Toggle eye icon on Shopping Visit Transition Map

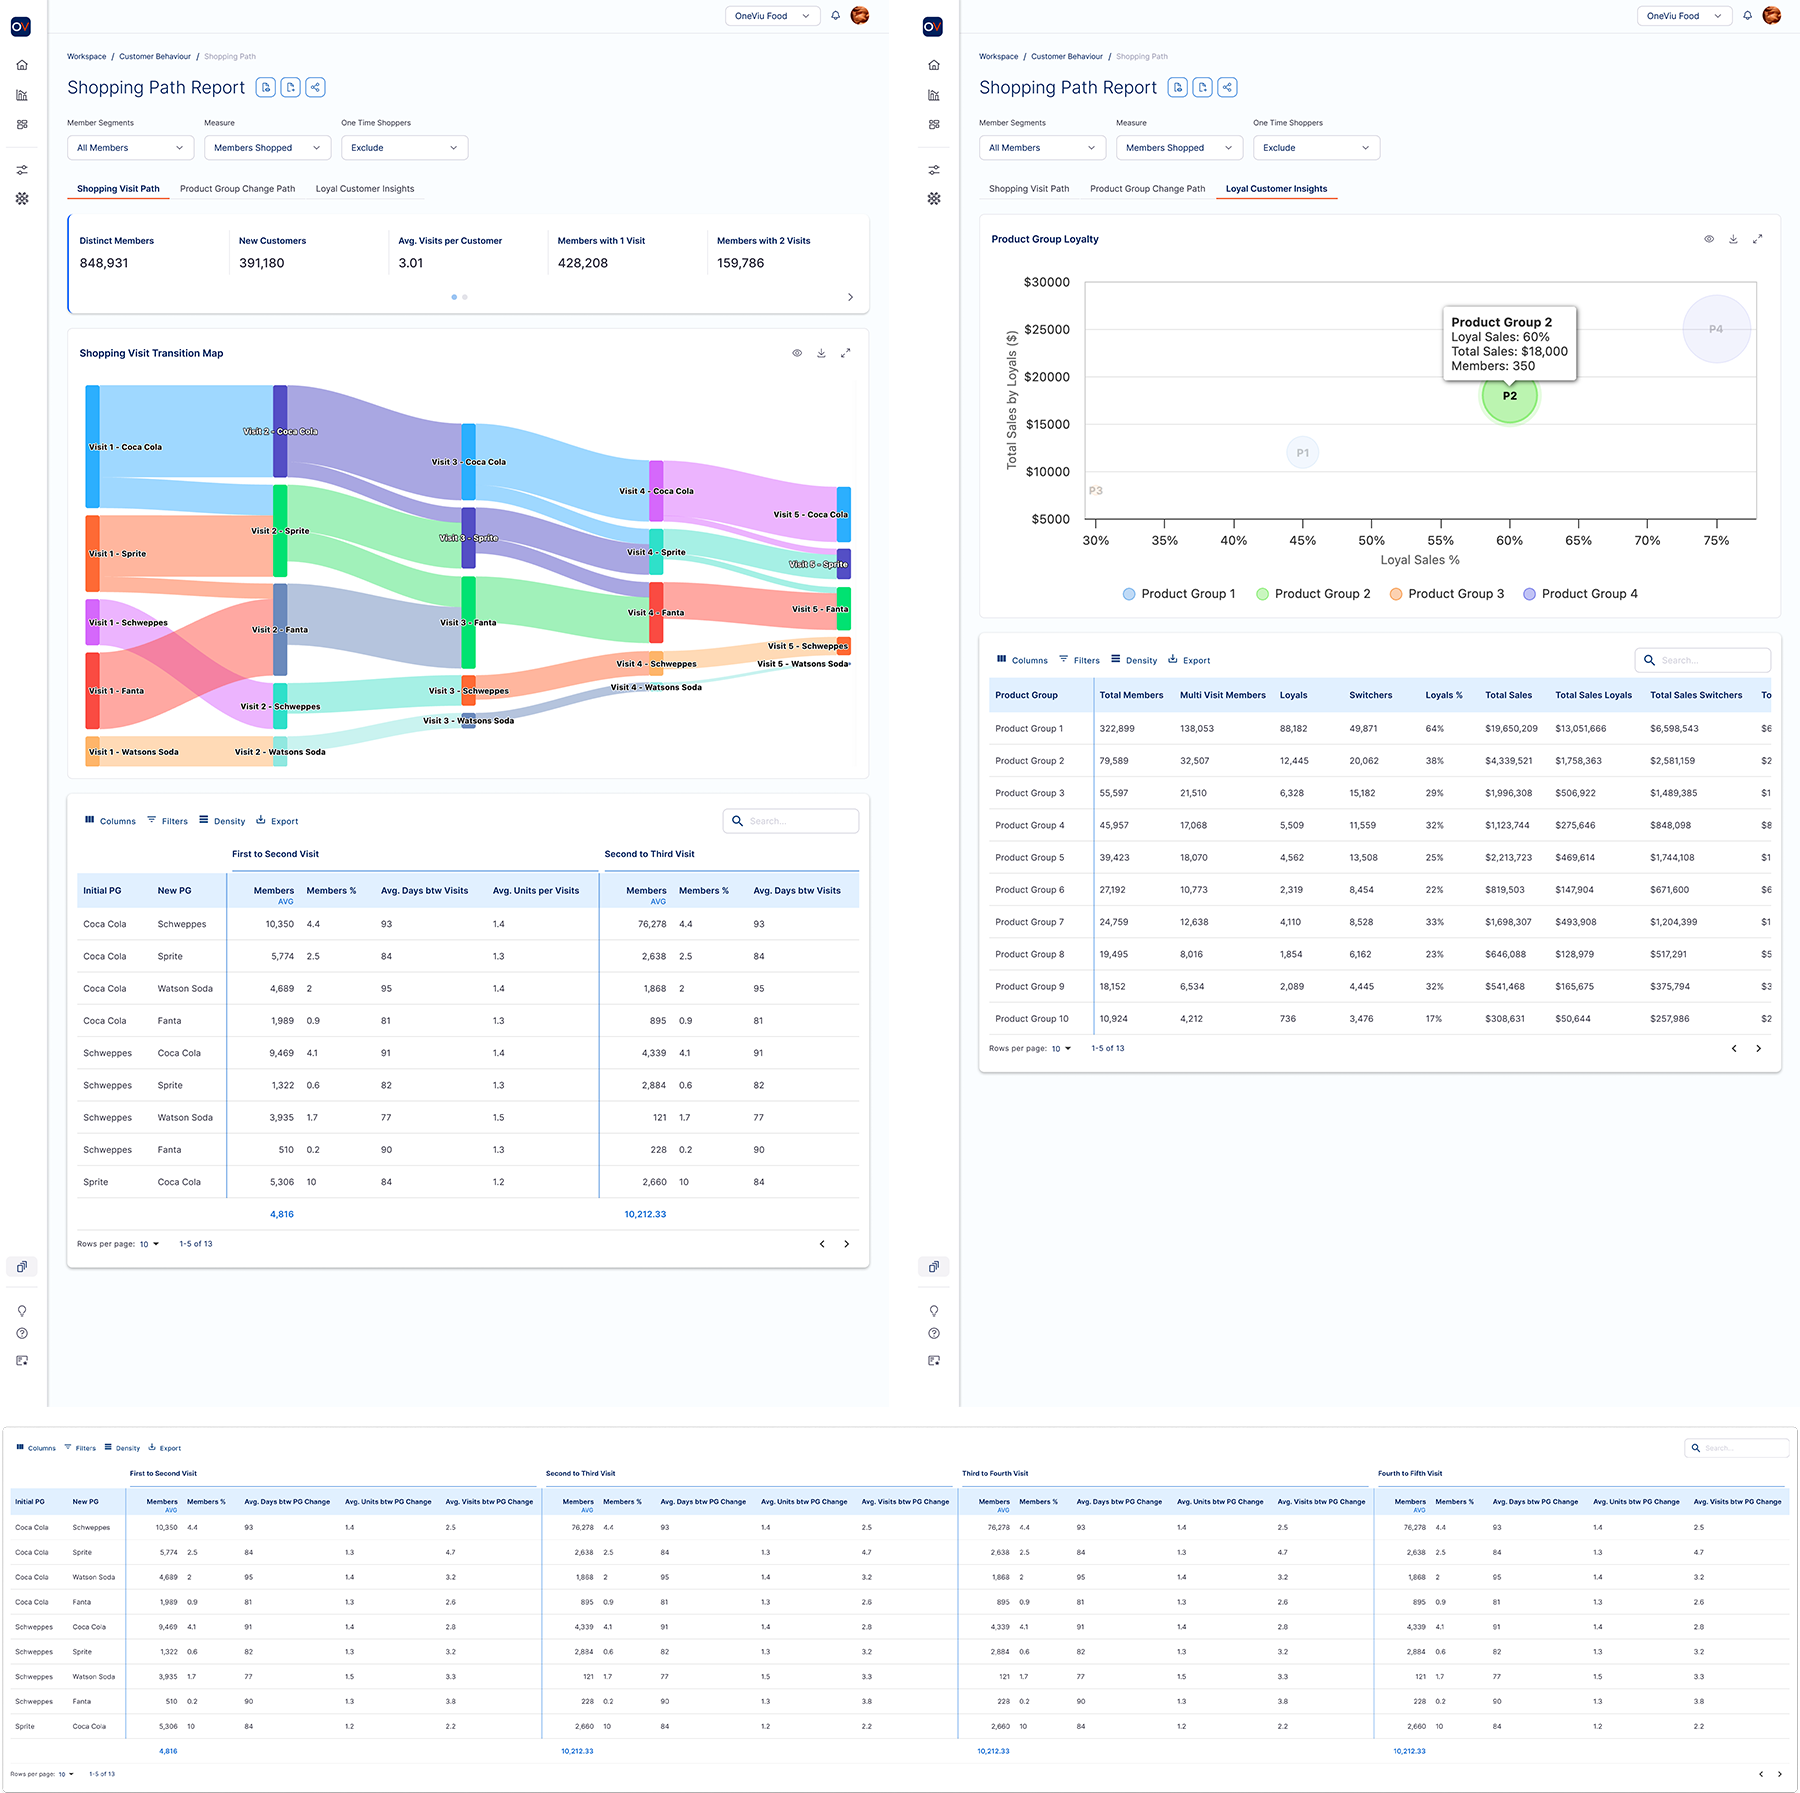797,353
